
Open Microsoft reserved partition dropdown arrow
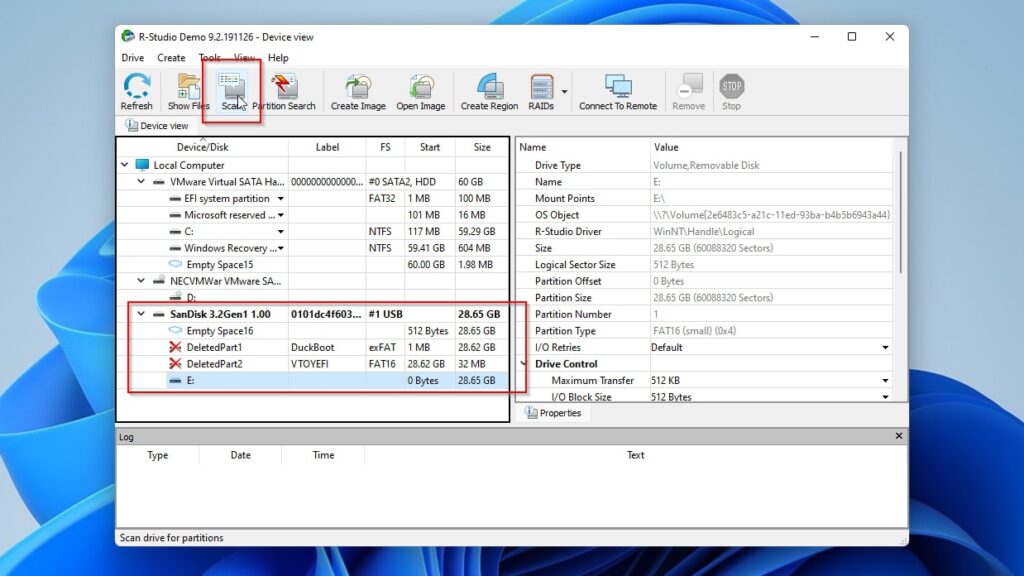pyautogui.click(x=281, y=215)
